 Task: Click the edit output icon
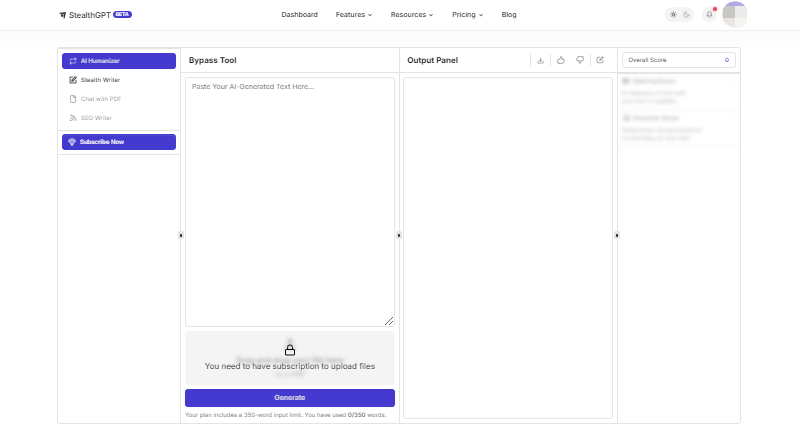point(600,60)
